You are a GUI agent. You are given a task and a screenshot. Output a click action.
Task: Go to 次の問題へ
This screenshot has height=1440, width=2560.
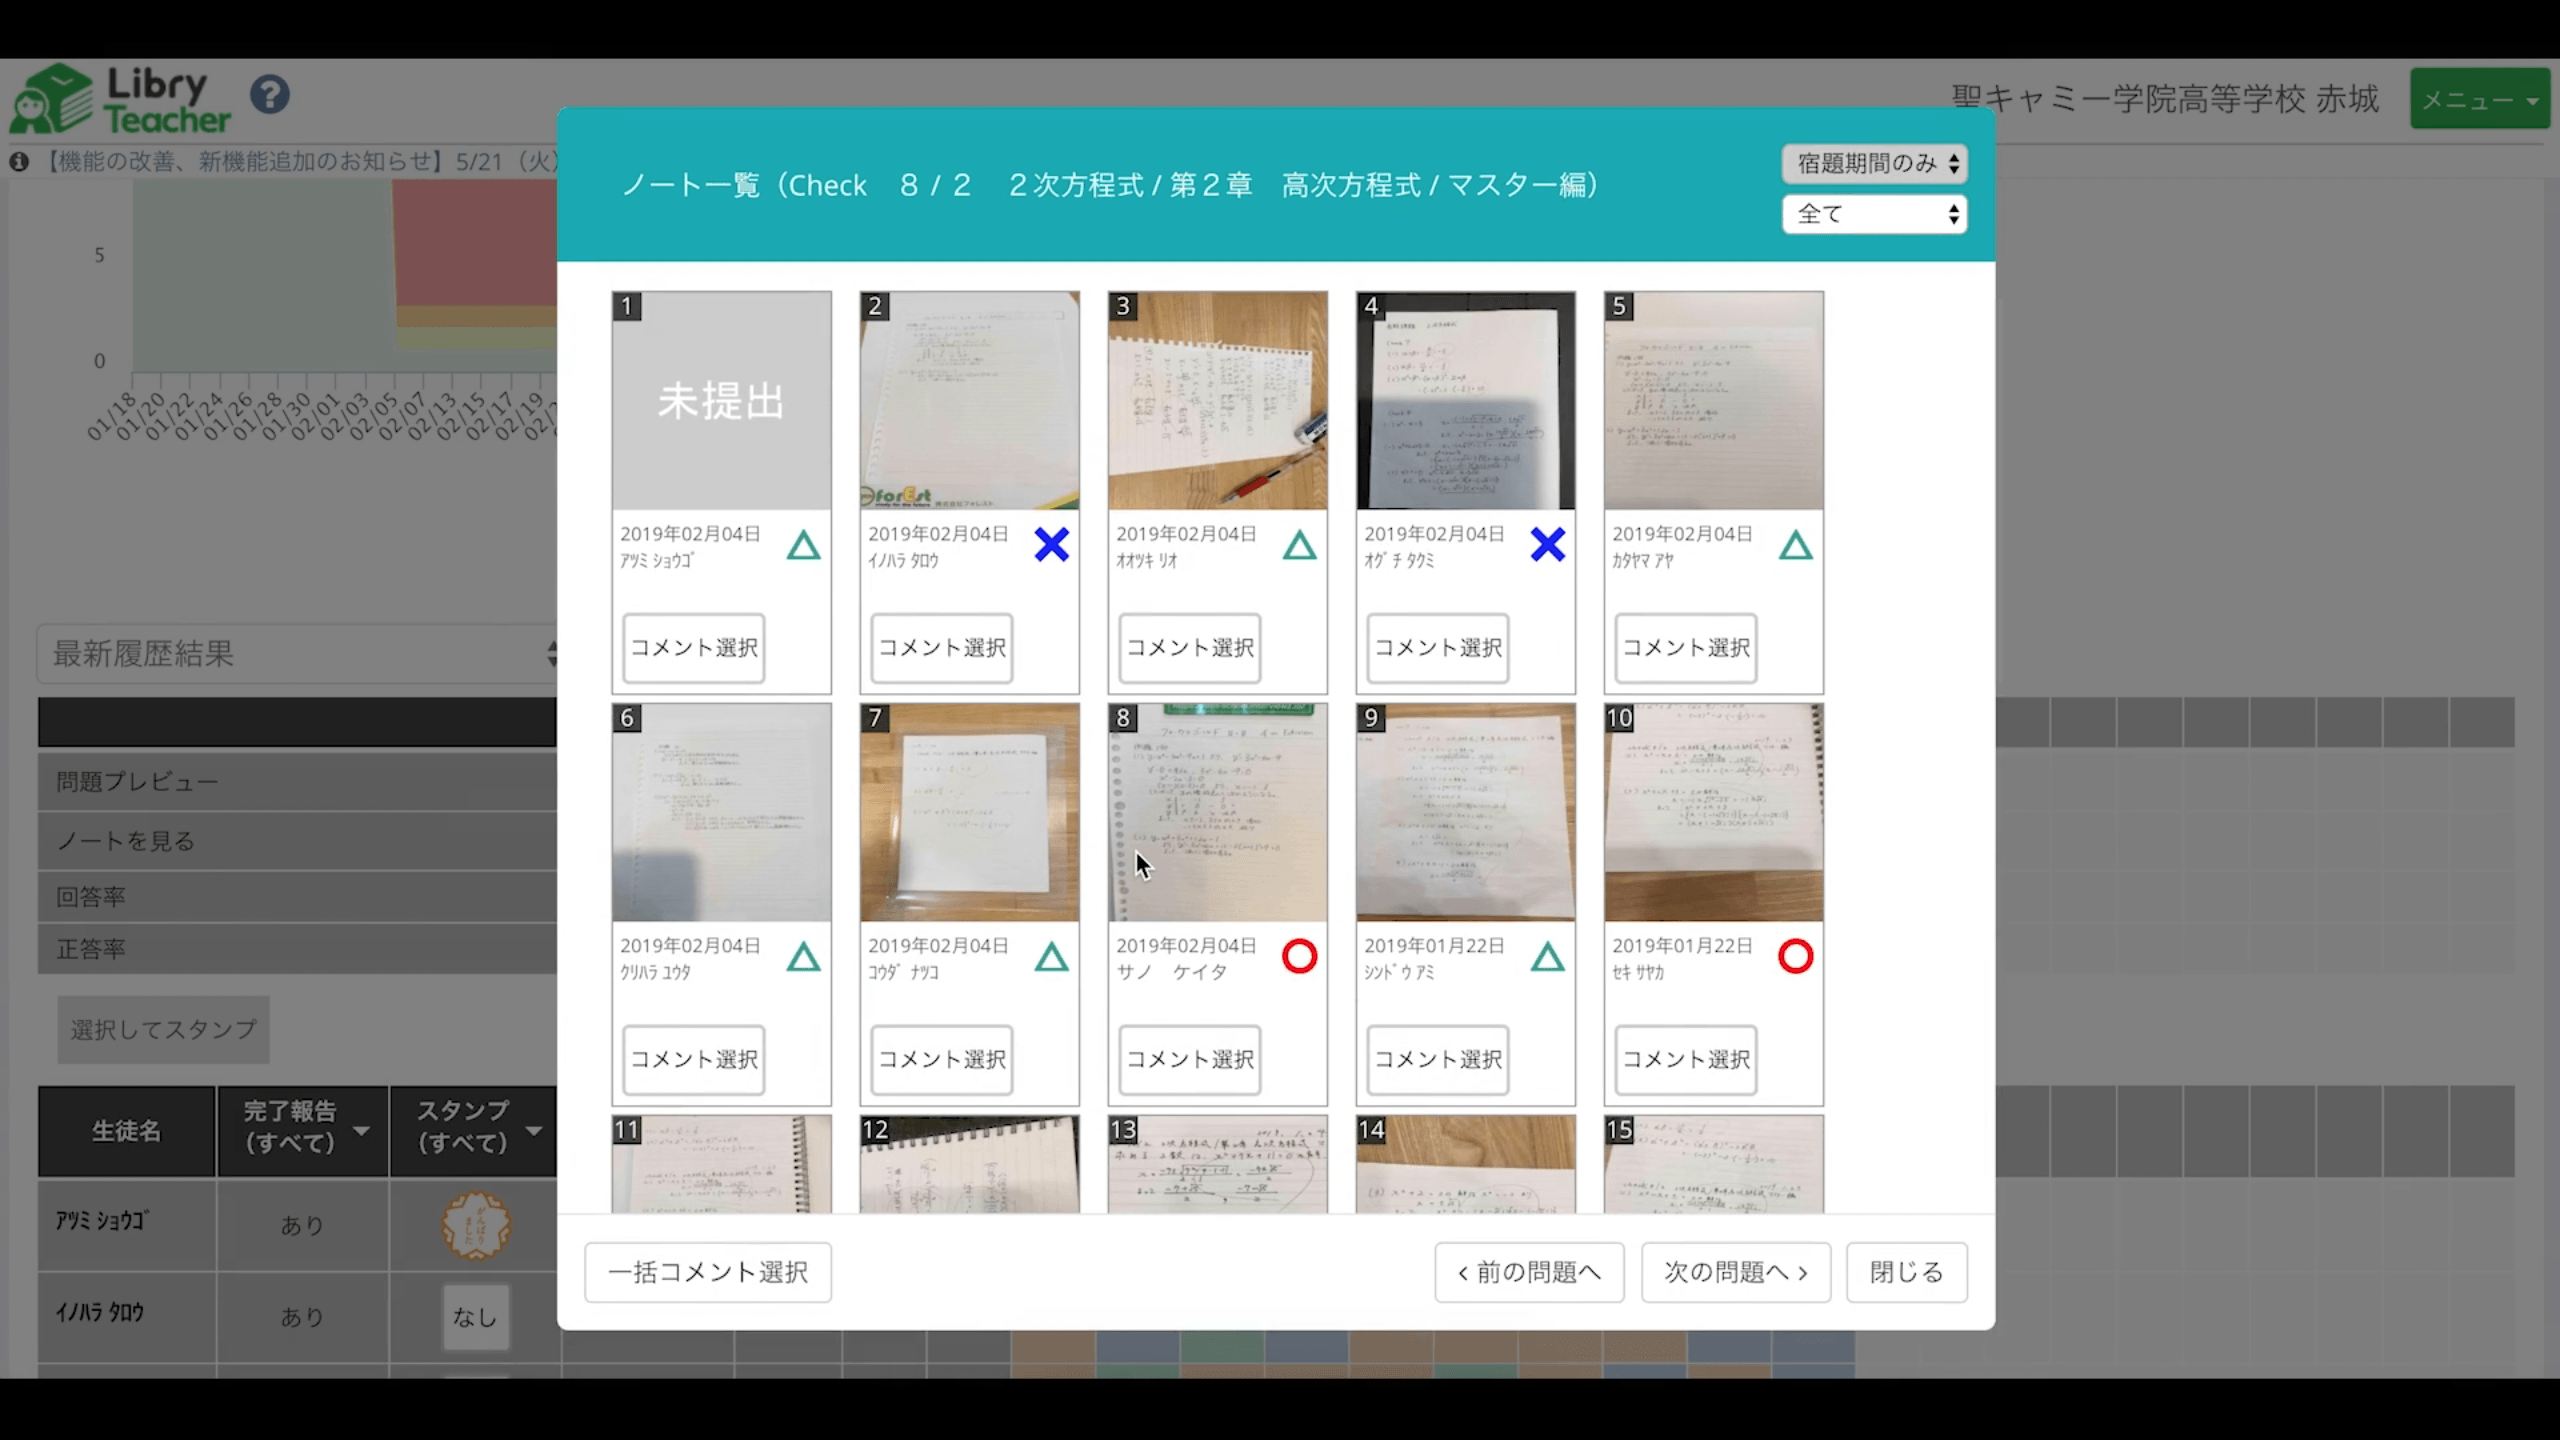1735,1272
